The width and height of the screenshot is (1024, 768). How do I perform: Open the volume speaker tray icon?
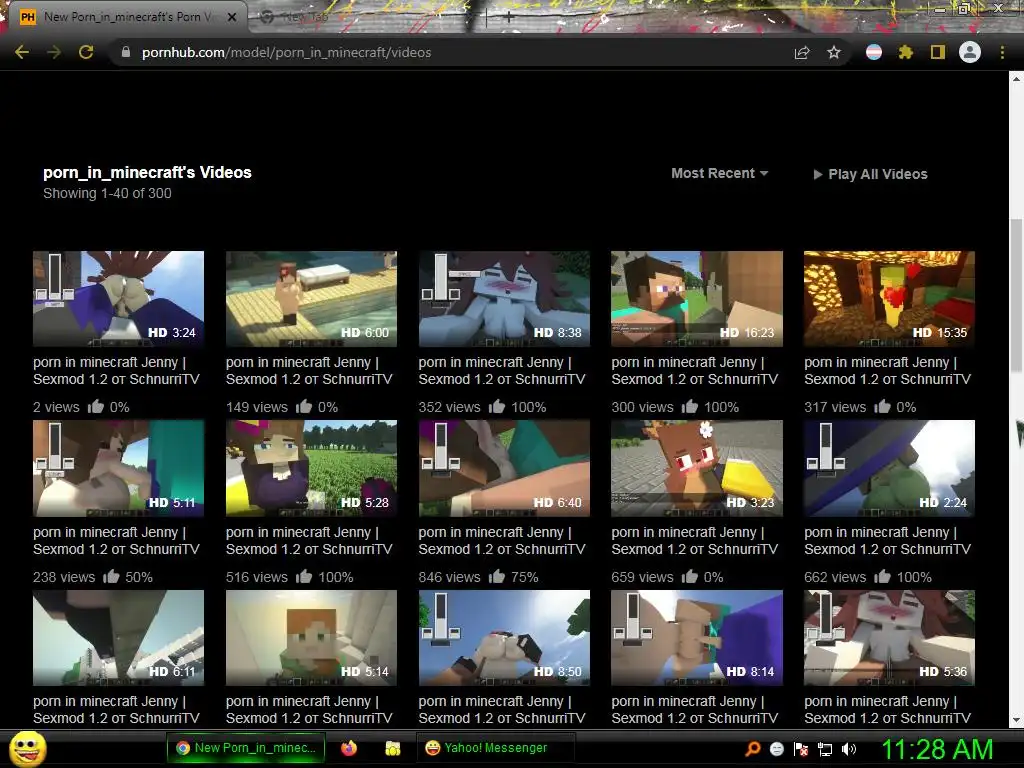point(849,749)
